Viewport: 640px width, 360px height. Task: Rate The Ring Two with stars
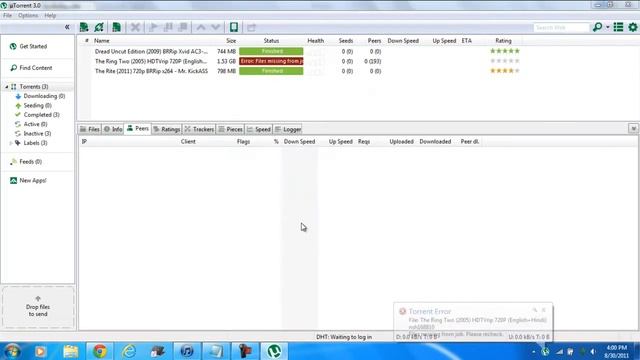coord(505,61)
